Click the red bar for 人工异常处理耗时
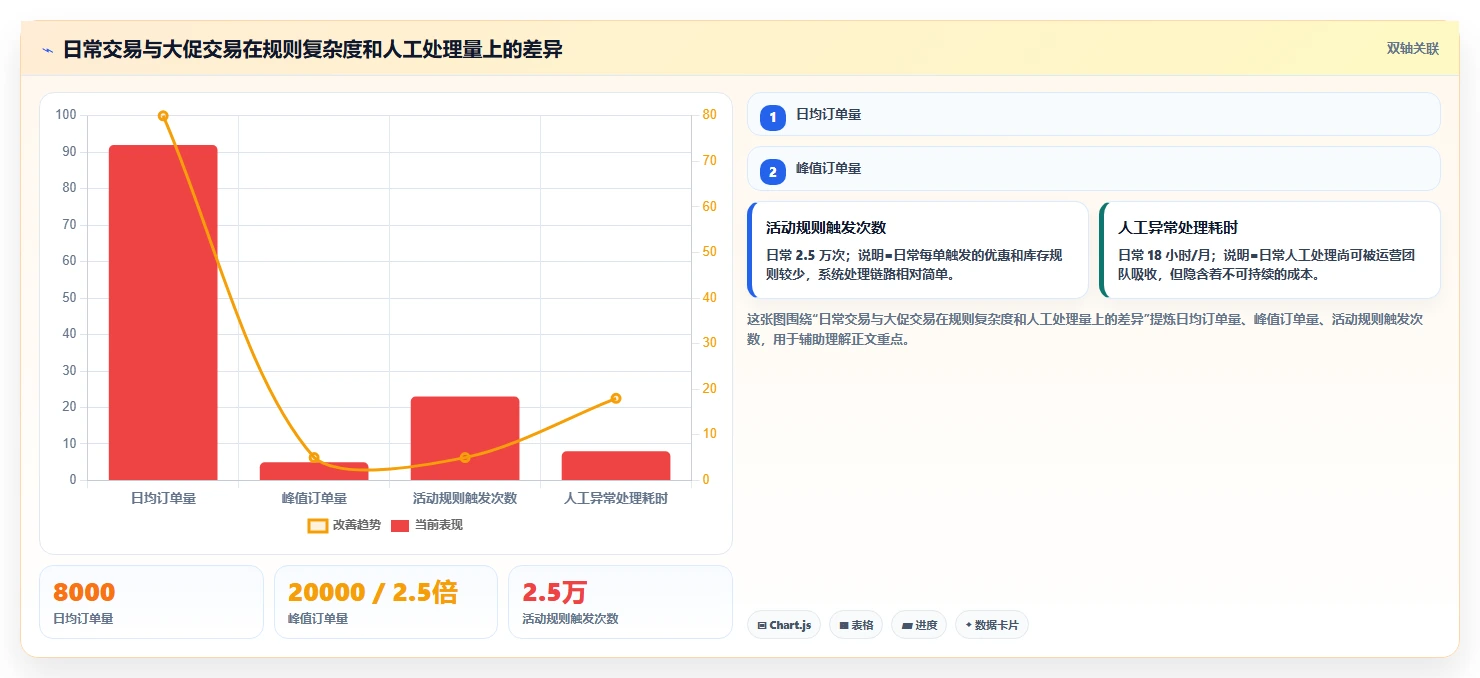The width and height of the screenshot is (1480, 678). (616, 466)
